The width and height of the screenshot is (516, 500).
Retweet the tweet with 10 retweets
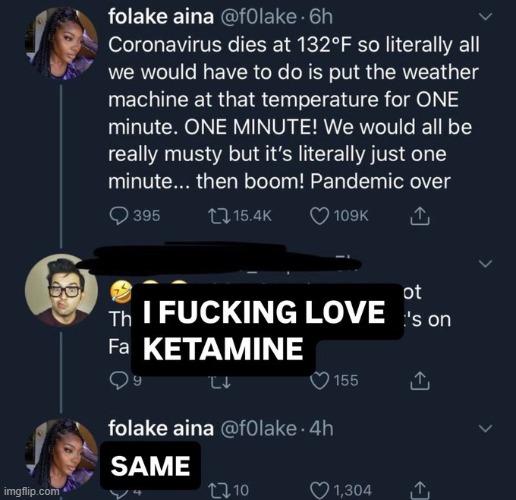[219, 490]
